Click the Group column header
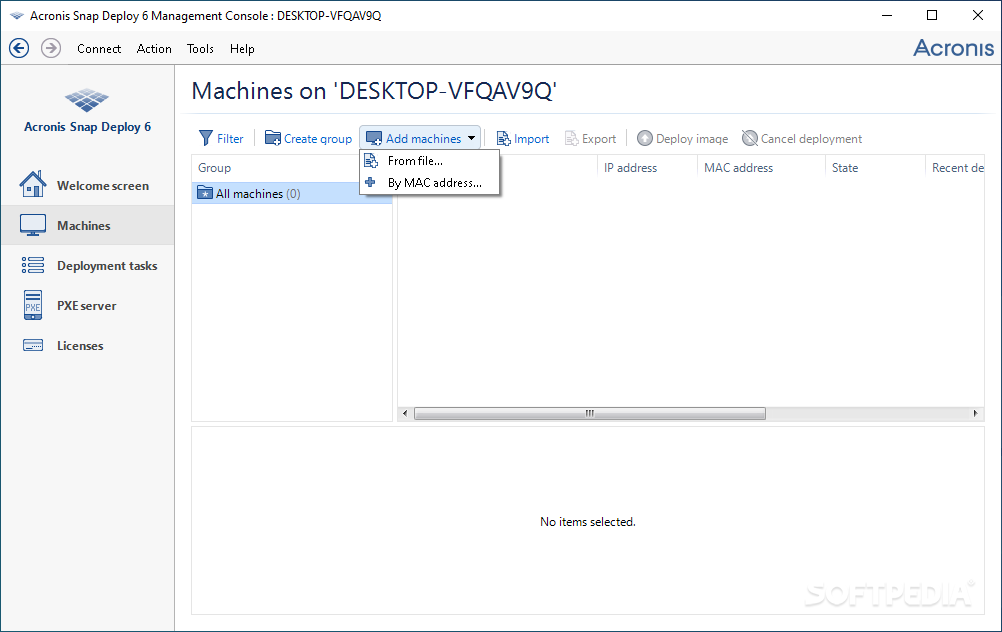Image resolution: width=1002 pixels, height=632 pixels. (x=214, y=167)
